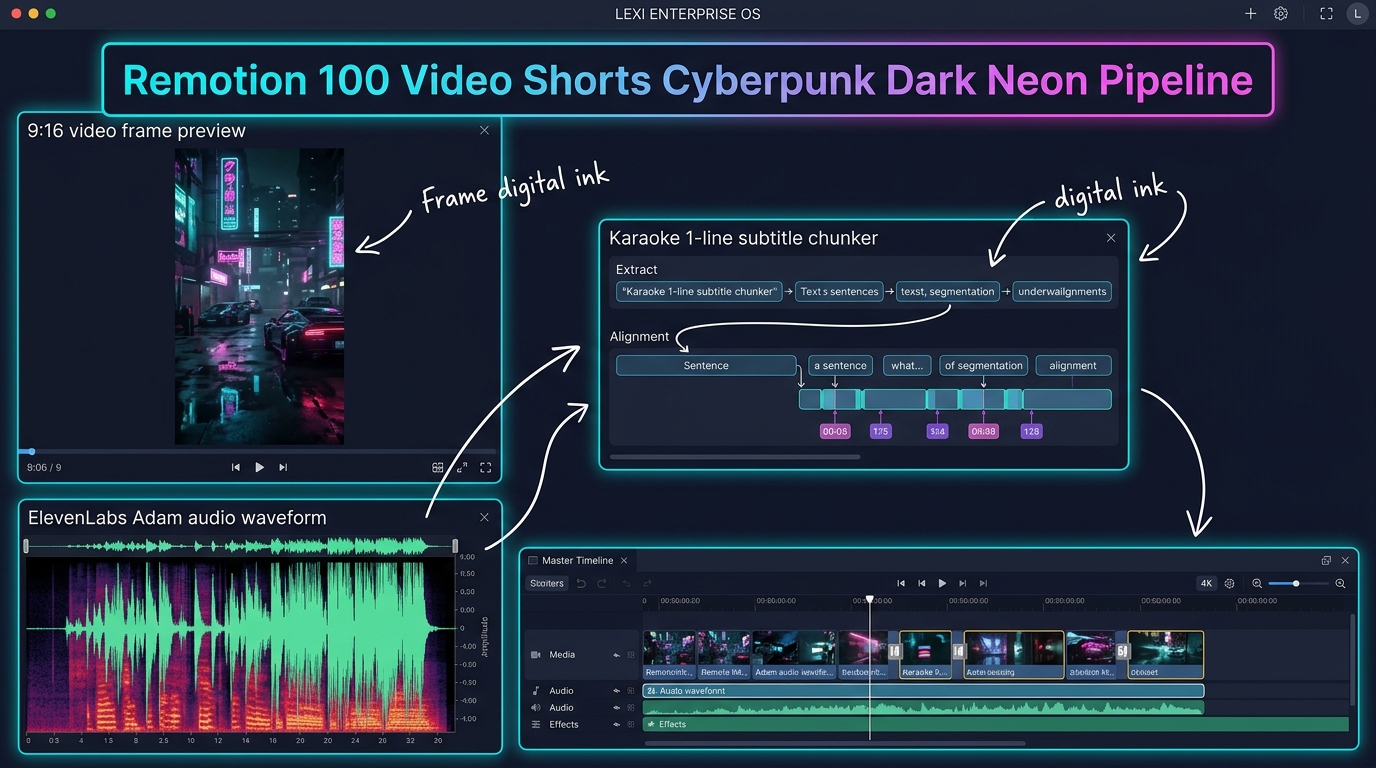Click the arrow icon on Media track

(x=616, y=655)
